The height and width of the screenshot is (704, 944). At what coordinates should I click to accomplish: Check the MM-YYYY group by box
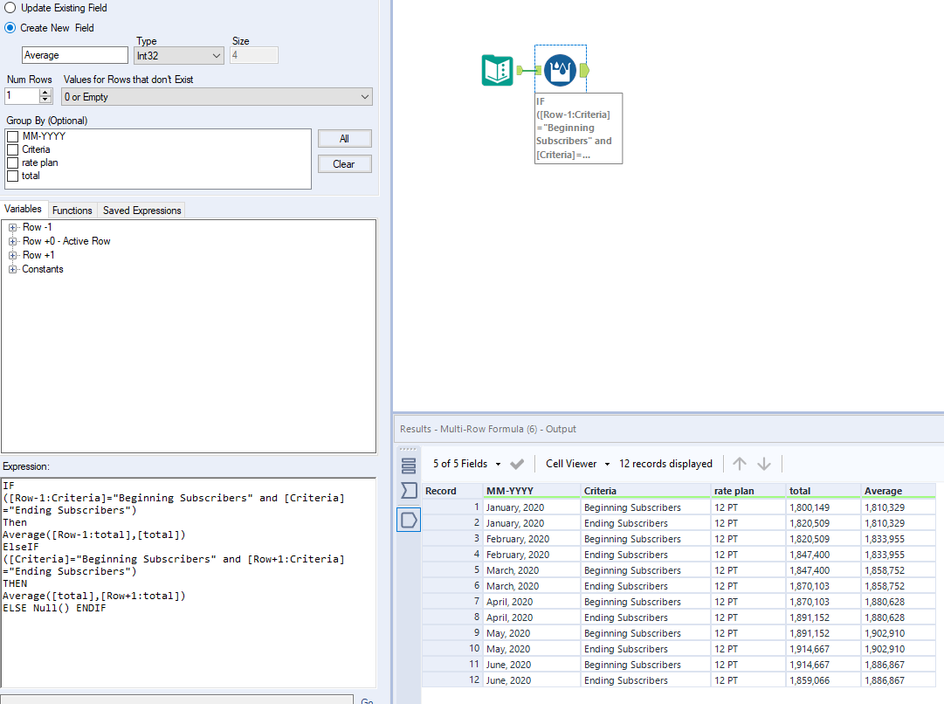point(13,137)
